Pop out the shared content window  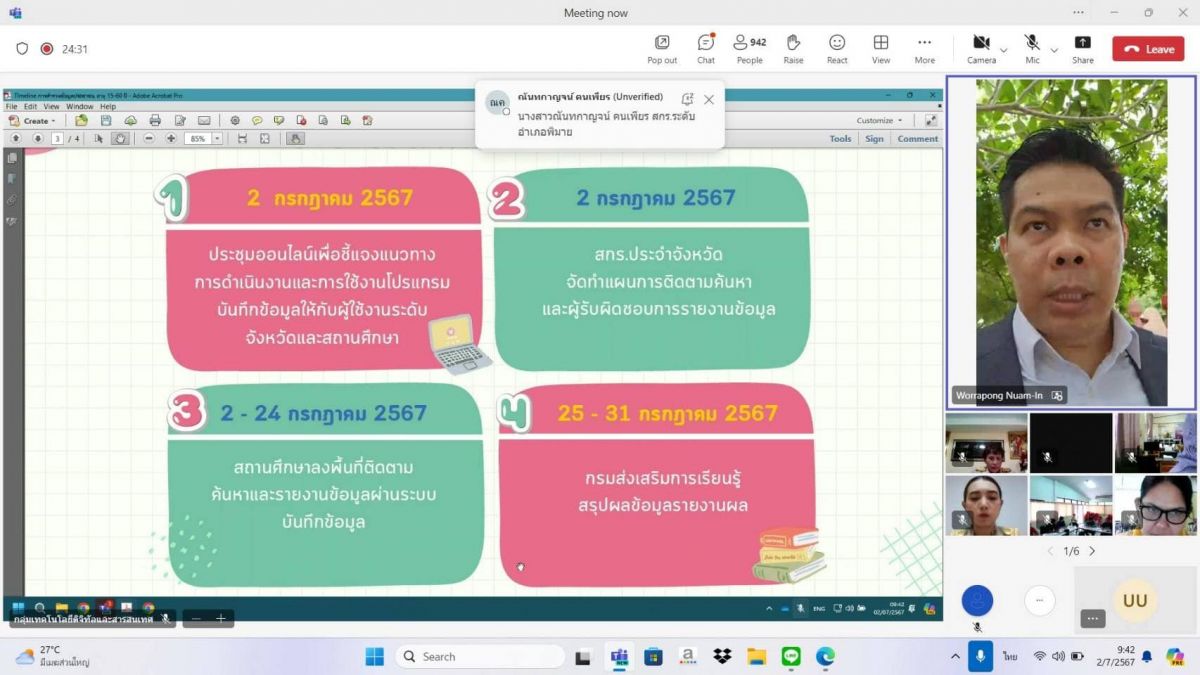point(662,48)
